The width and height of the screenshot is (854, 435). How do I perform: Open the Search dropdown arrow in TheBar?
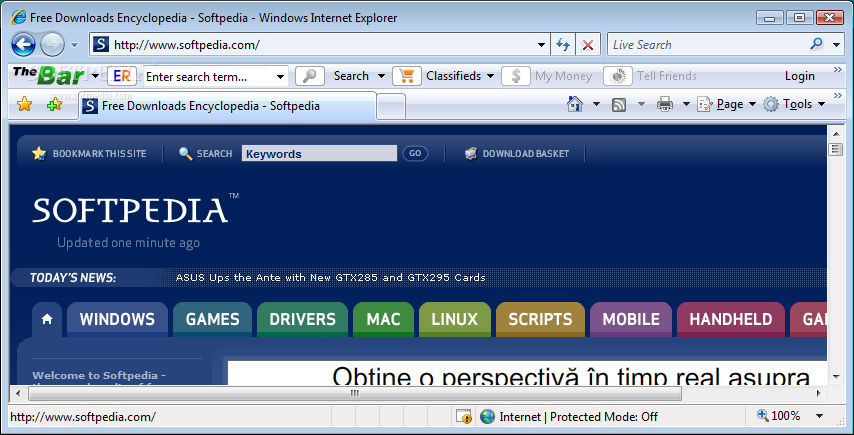click(x=381, y=76)
